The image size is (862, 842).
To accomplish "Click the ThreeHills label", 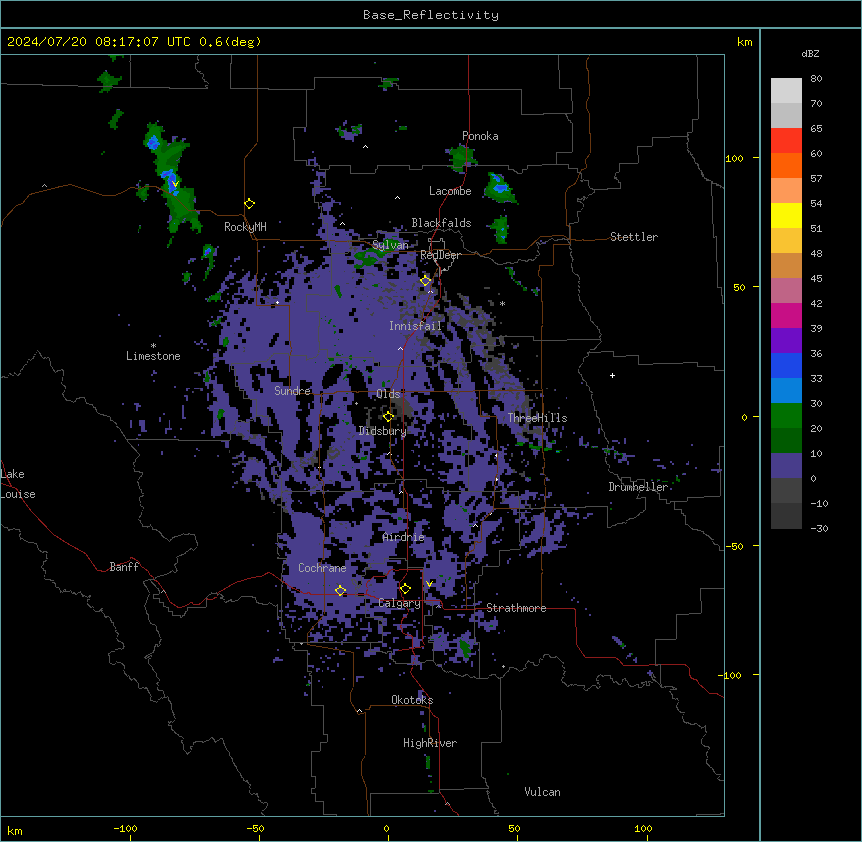I will coord(537,418).
